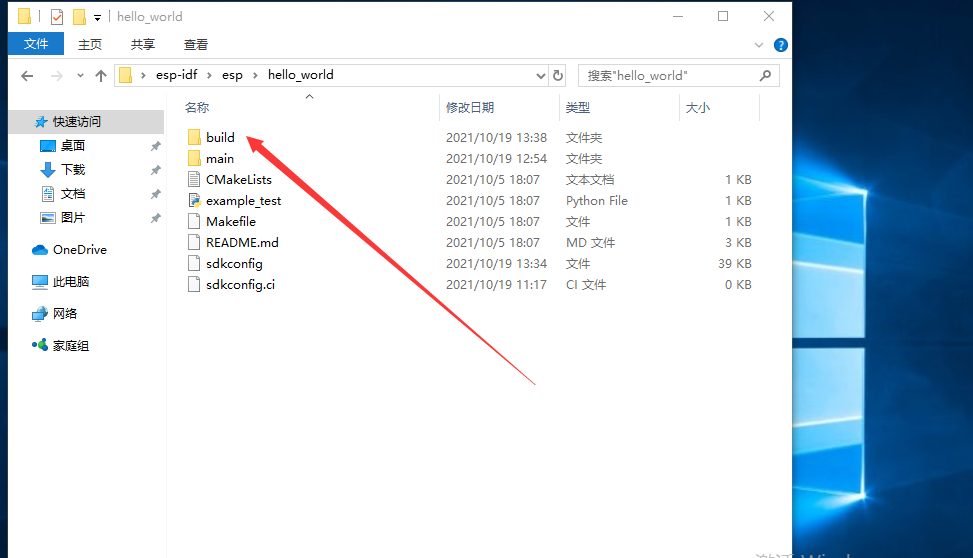Unpin 下载 using its pin icon
973x558 pixels.
click(155, 169)
